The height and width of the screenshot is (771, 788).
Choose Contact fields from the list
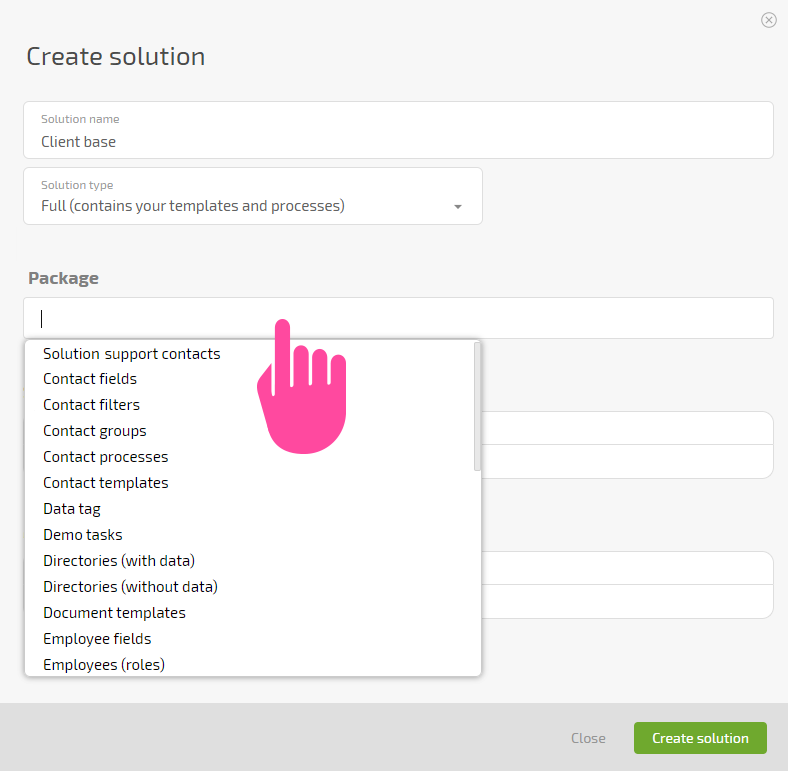coord(90,379)
